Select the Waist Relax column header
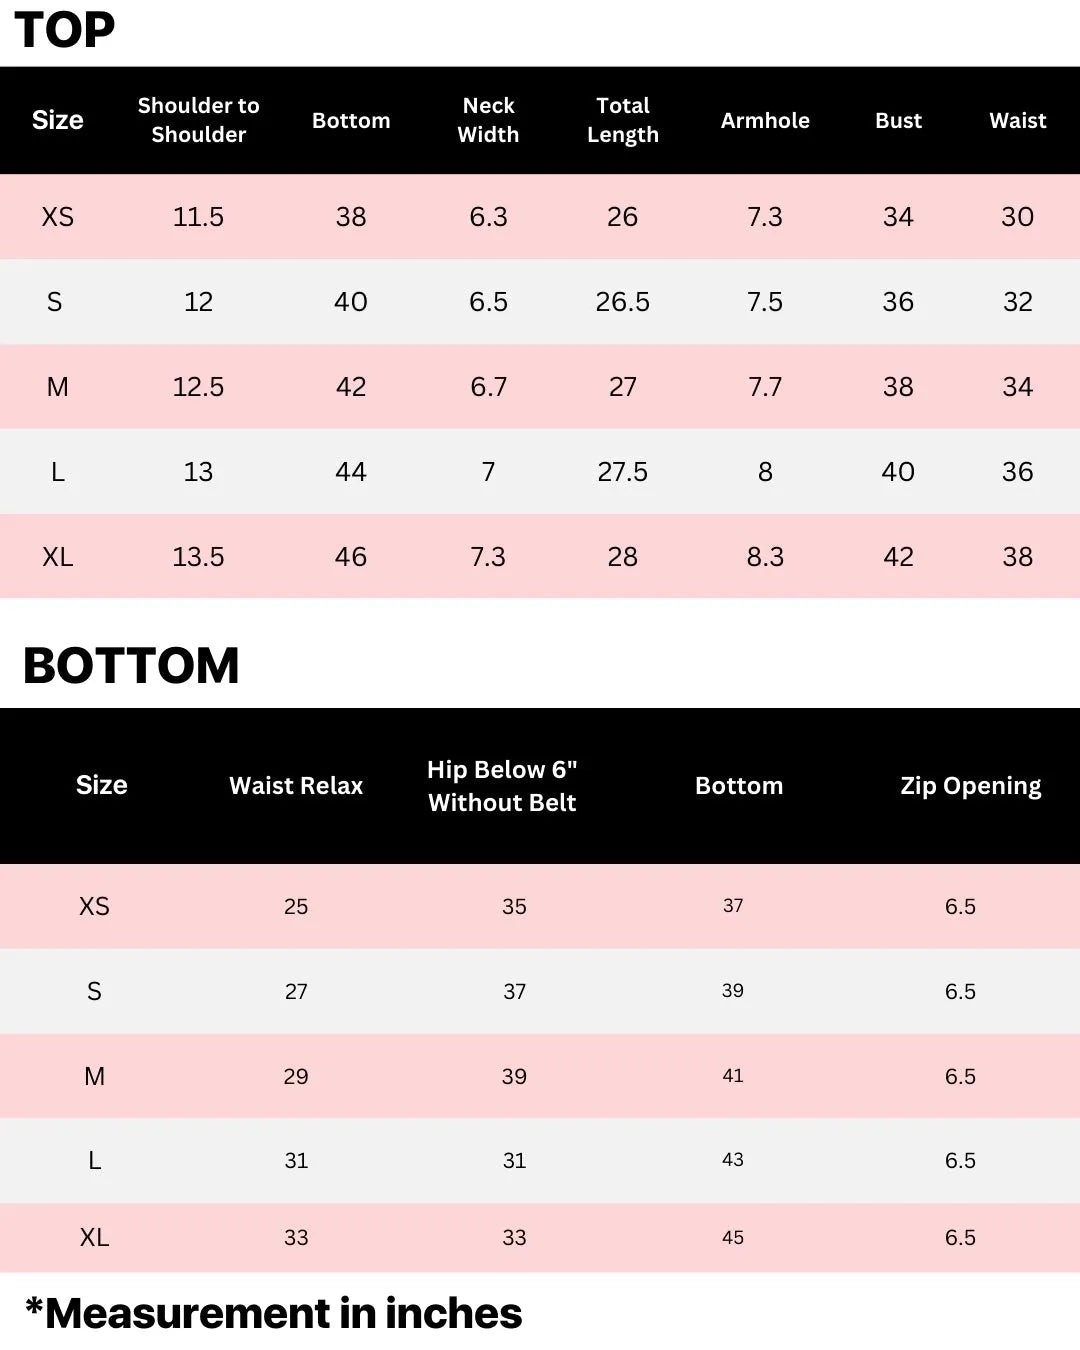 click(296, 786)
